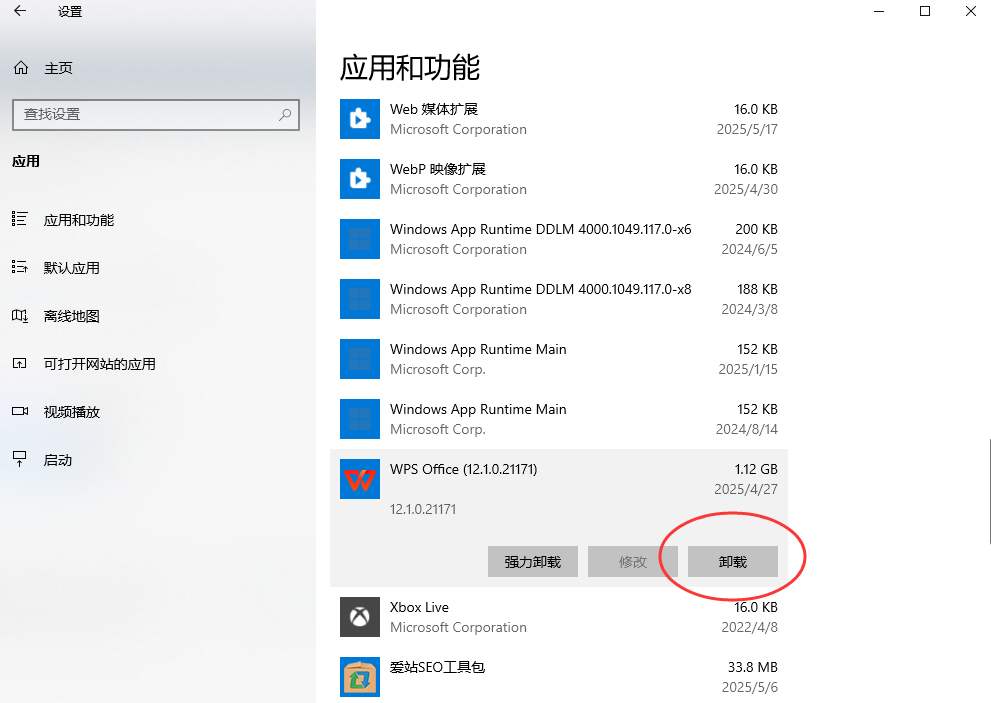Click the Web 媒体扩展 app icon
The height and width of the screenshot is (703, 991).
360,119
